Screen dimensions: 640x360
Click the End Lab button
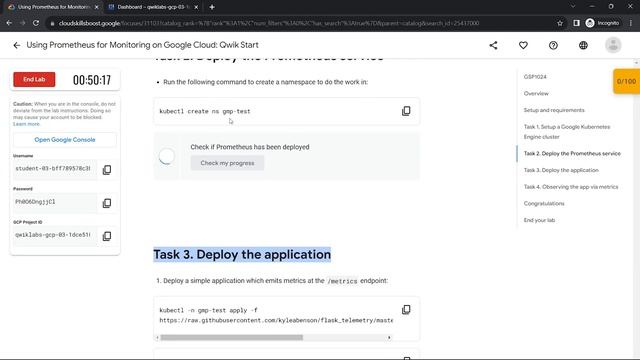tap(34, 80)
